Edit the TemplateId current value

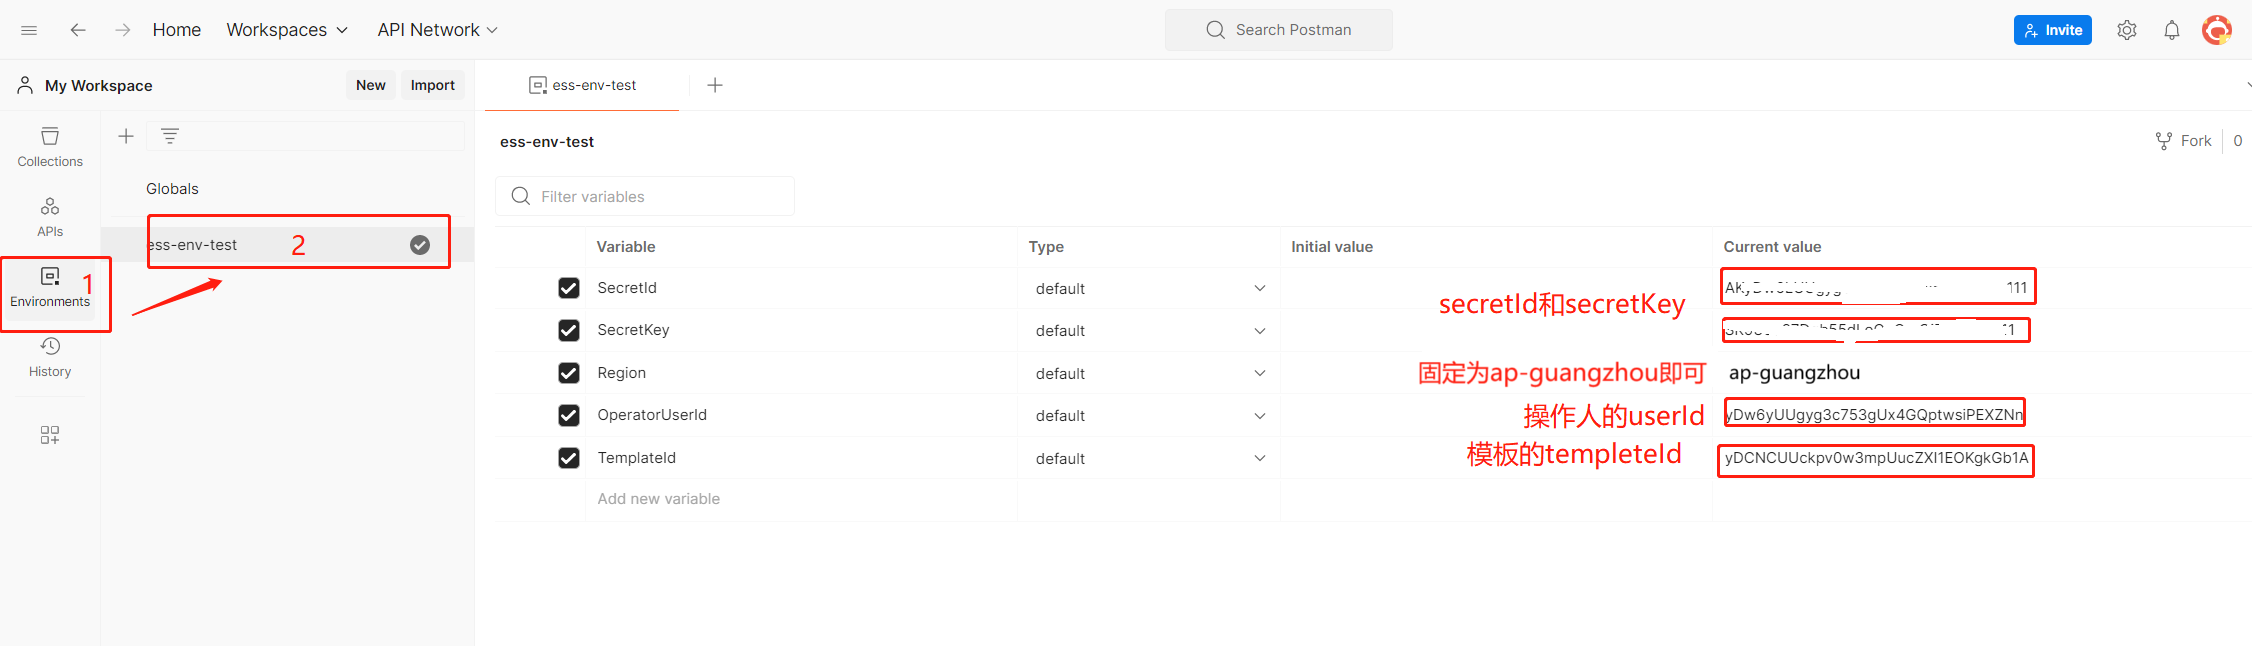(x=1876, y=460)
